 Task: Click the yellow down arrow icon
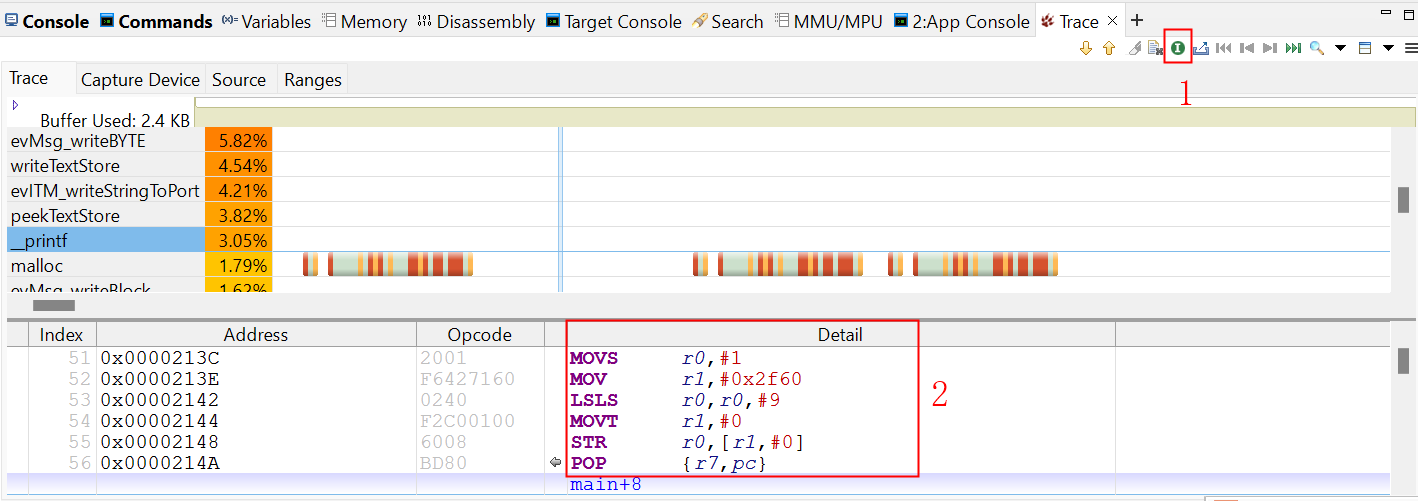(x=1086, y=48)
